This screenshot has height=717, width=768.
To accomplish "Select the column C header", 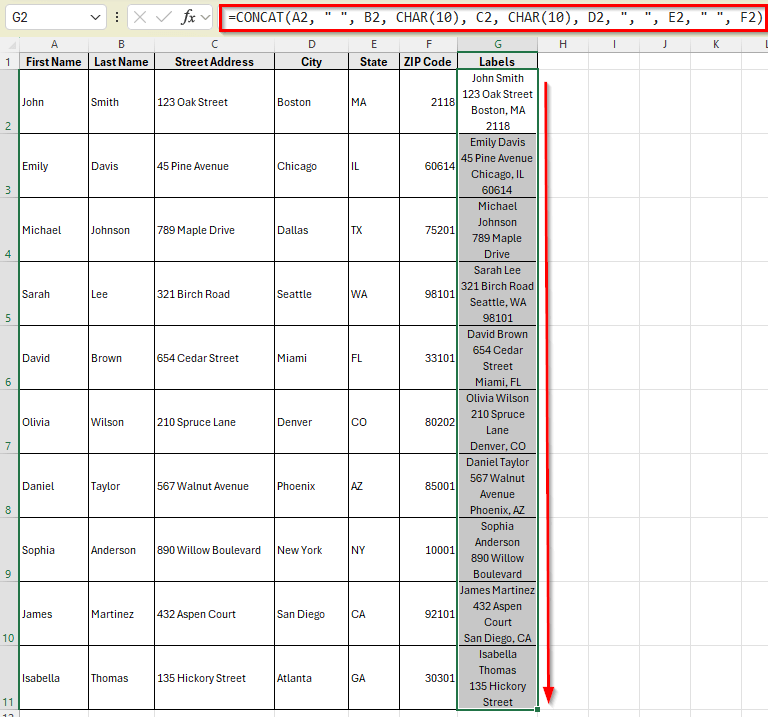I will [x=214, y=44].
